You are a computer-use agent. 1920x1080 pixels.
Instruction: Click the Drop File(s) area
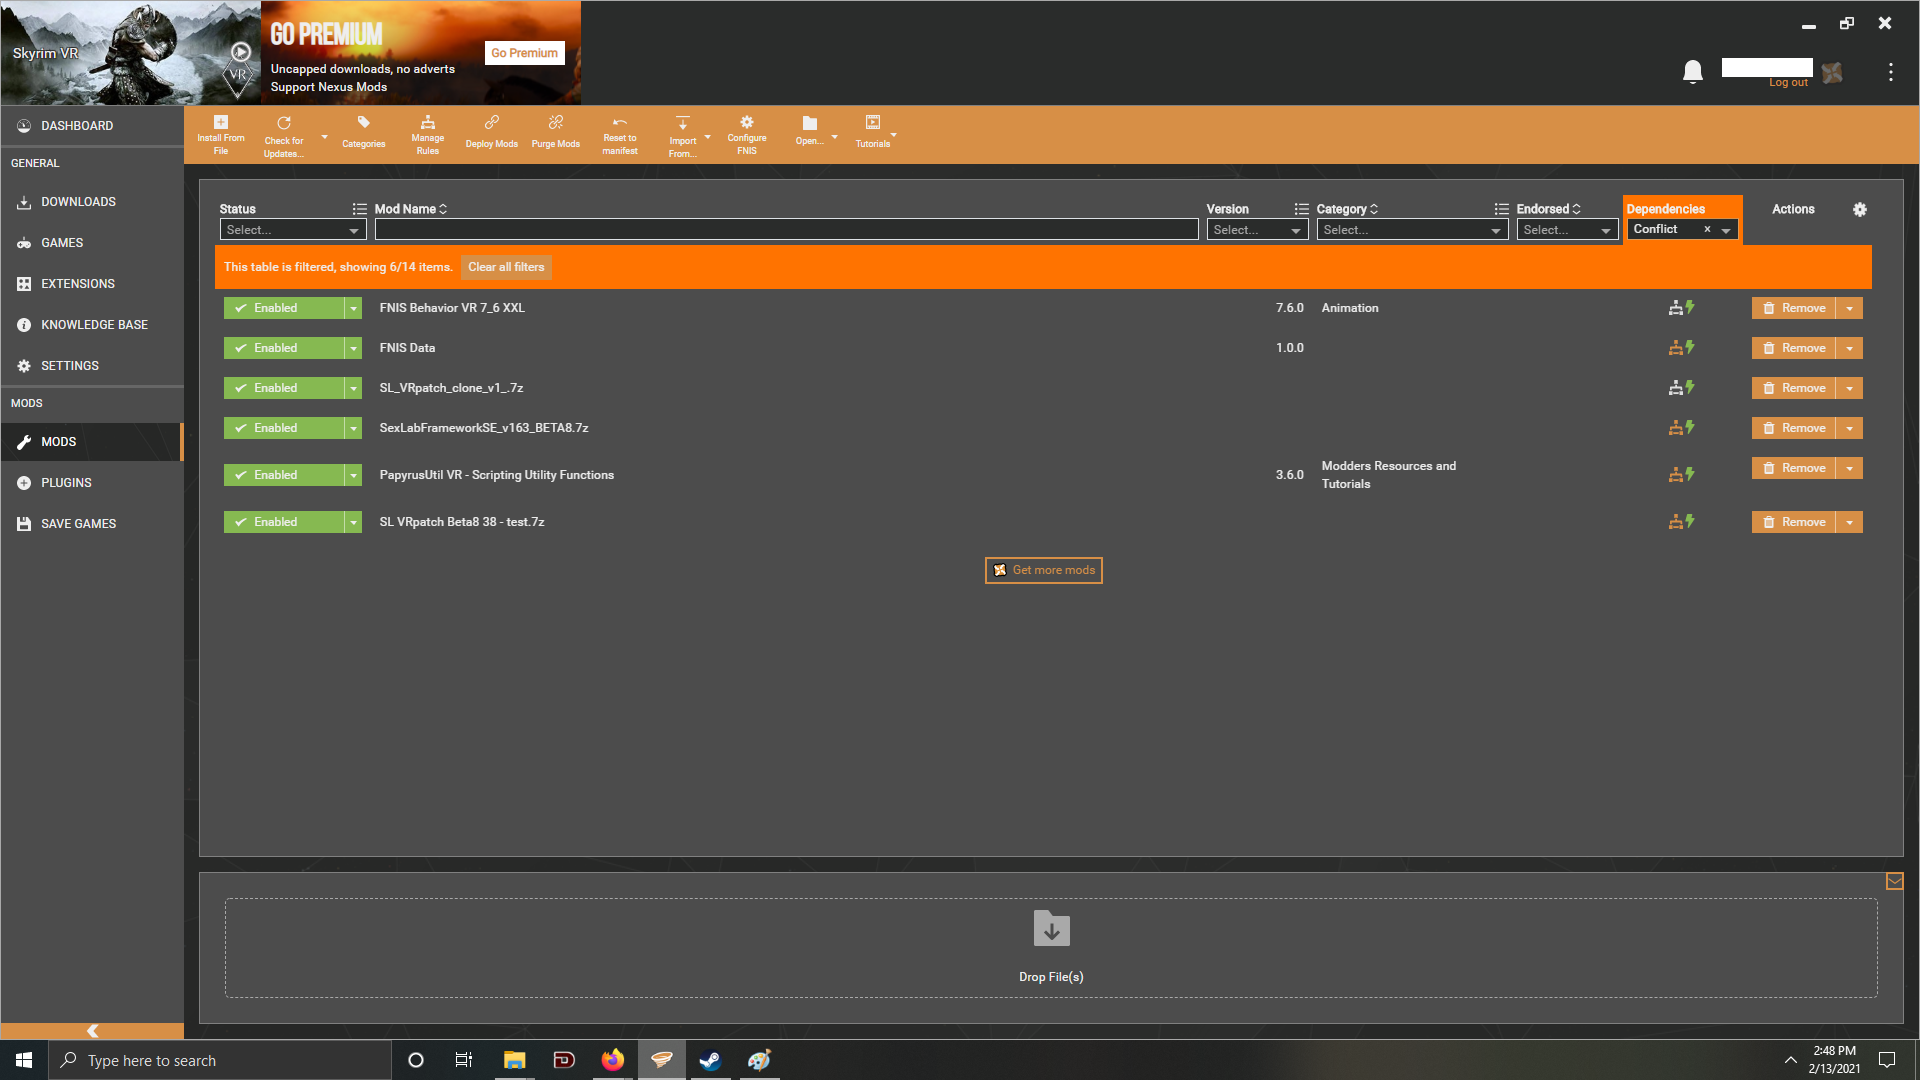pos(1051,948)
